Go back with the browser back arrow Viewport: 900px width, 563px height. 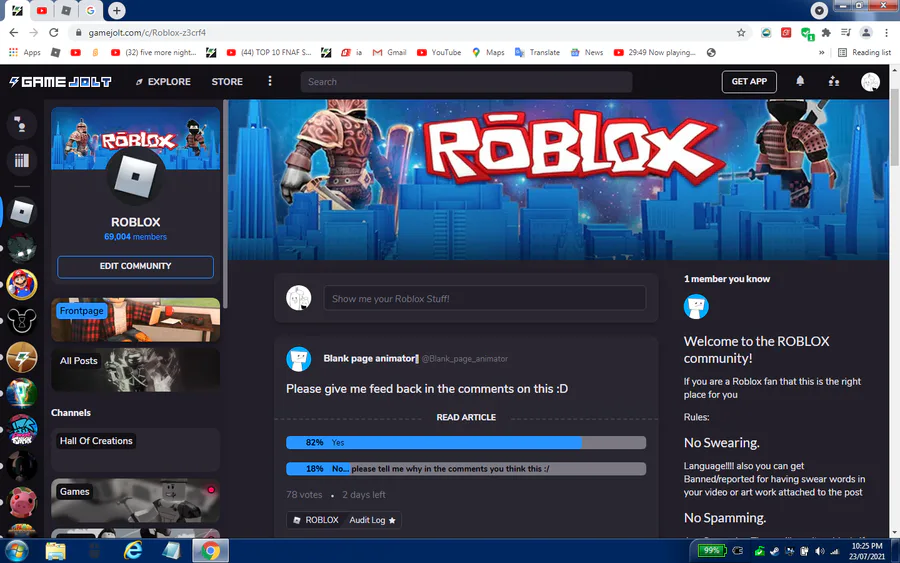(x=14, y=33)
